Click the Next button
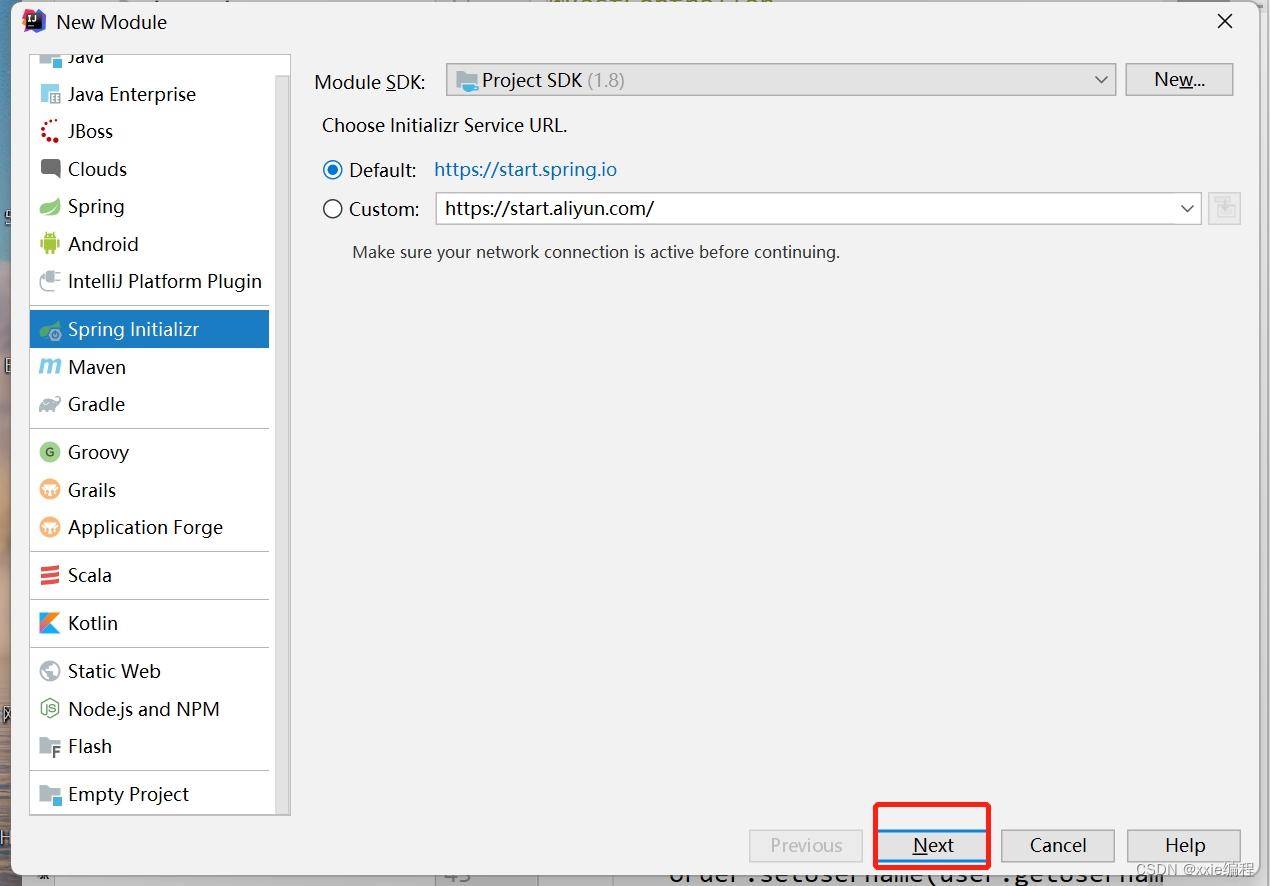This screenshot has width=1270, height=886. pos(933,846)
